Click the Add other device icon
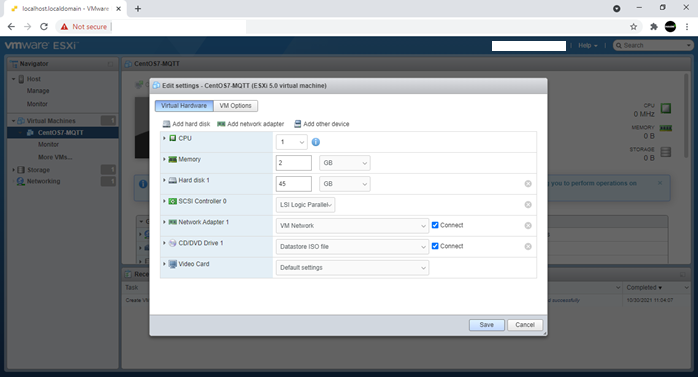Viewport: 698px width, 377px height. click(297, 124)
